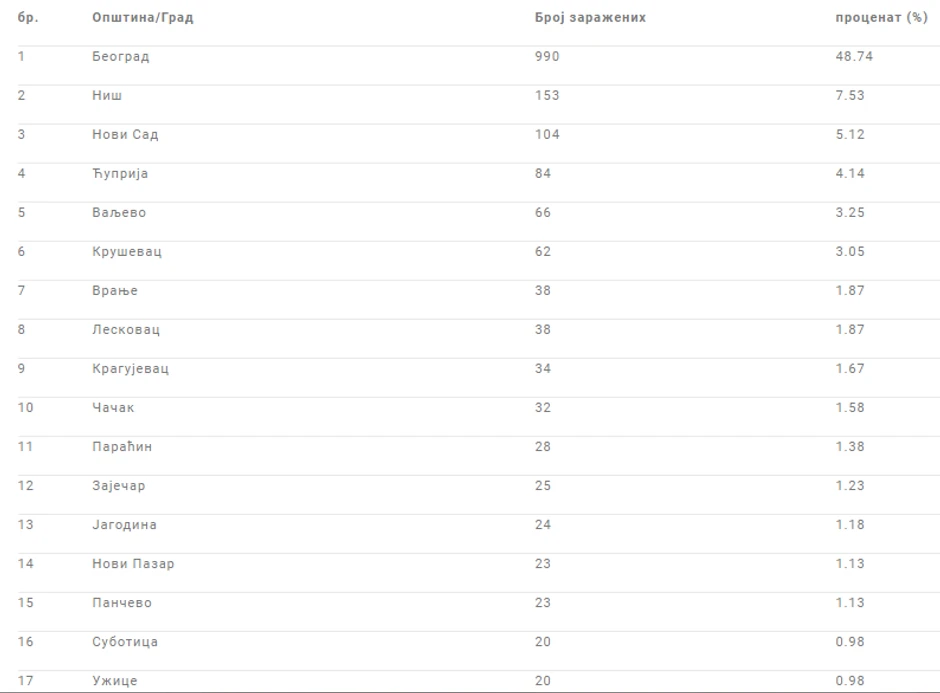
Task: Click the 'бр.' column header
Action: (28, 18)
